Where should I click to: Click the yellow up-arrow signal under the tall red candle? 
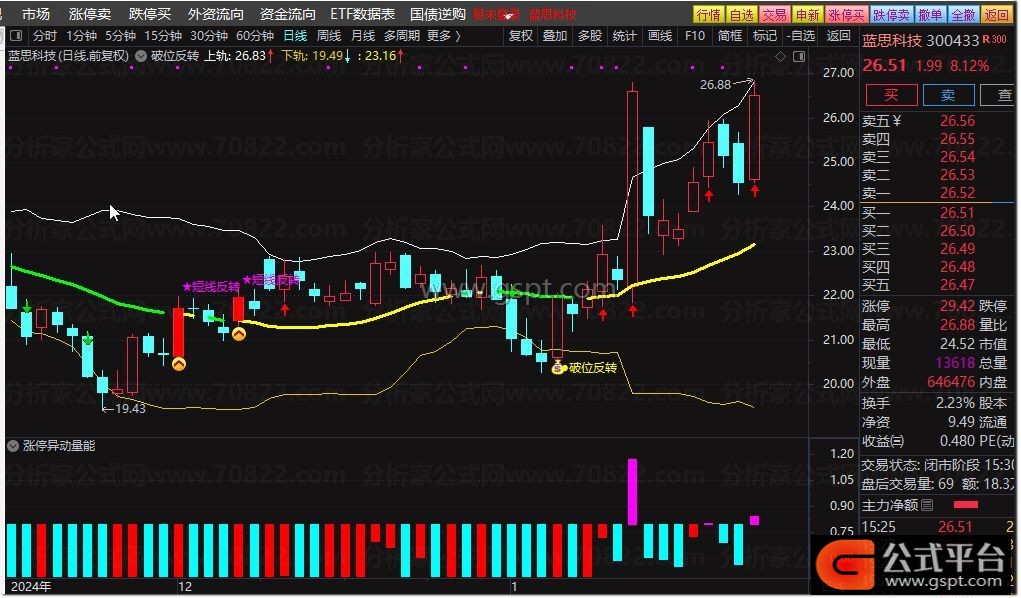(x=178, y=364)
